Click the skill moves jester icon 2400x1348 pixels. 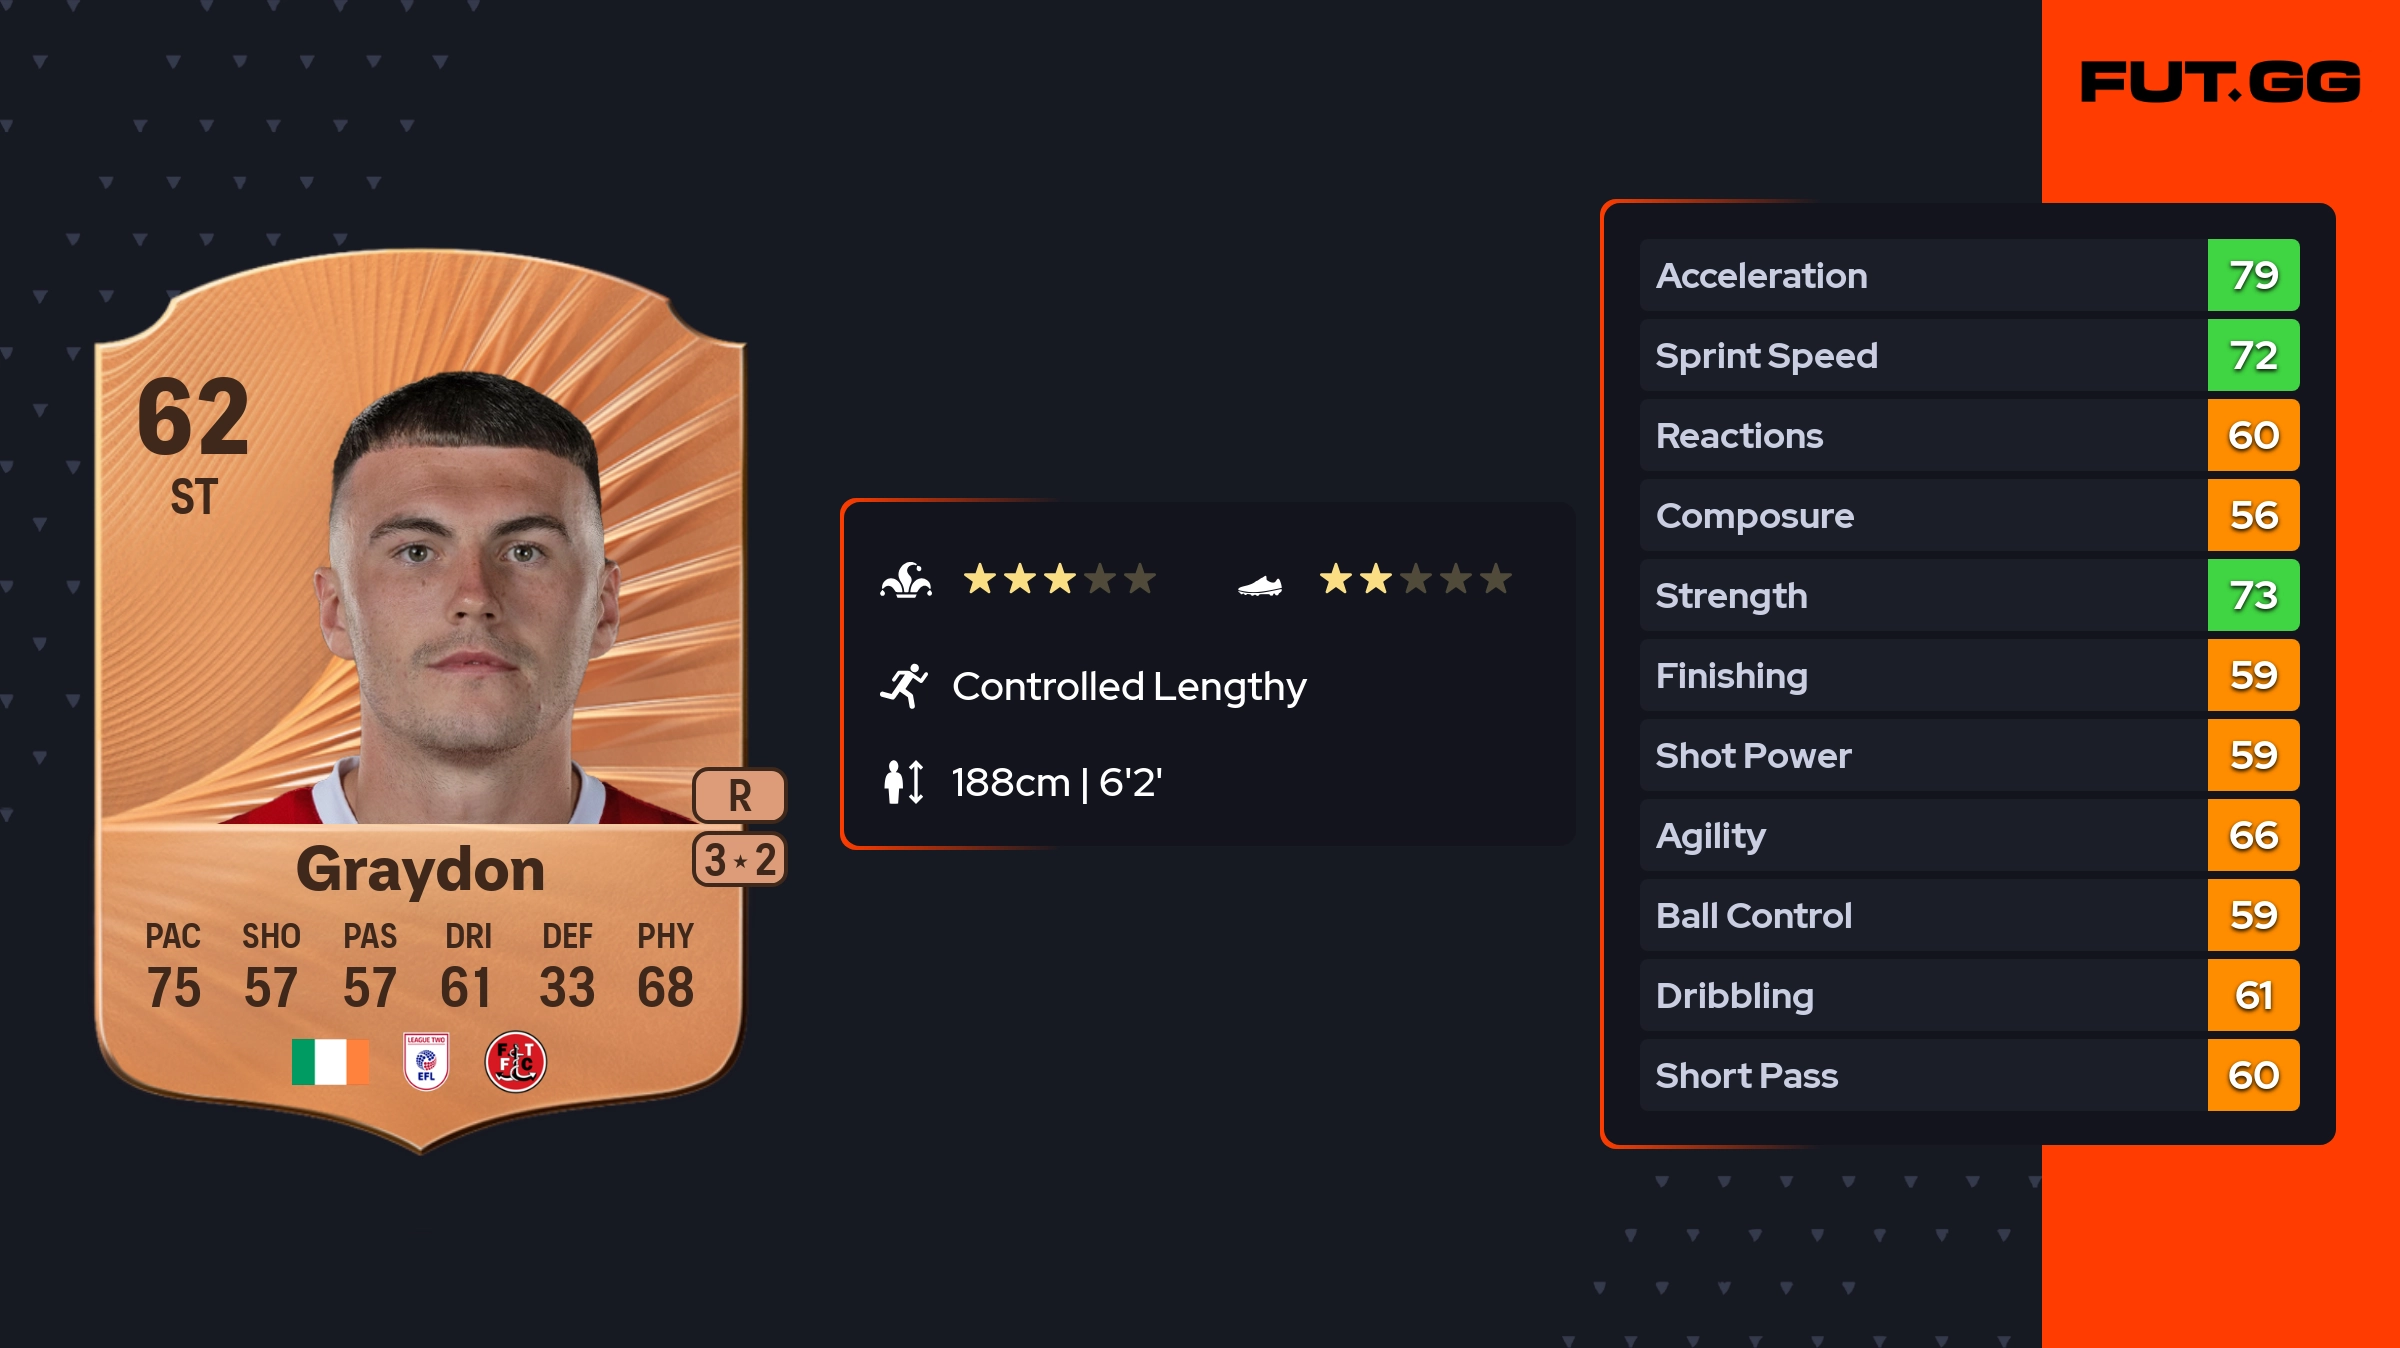(x=906, y=580)
